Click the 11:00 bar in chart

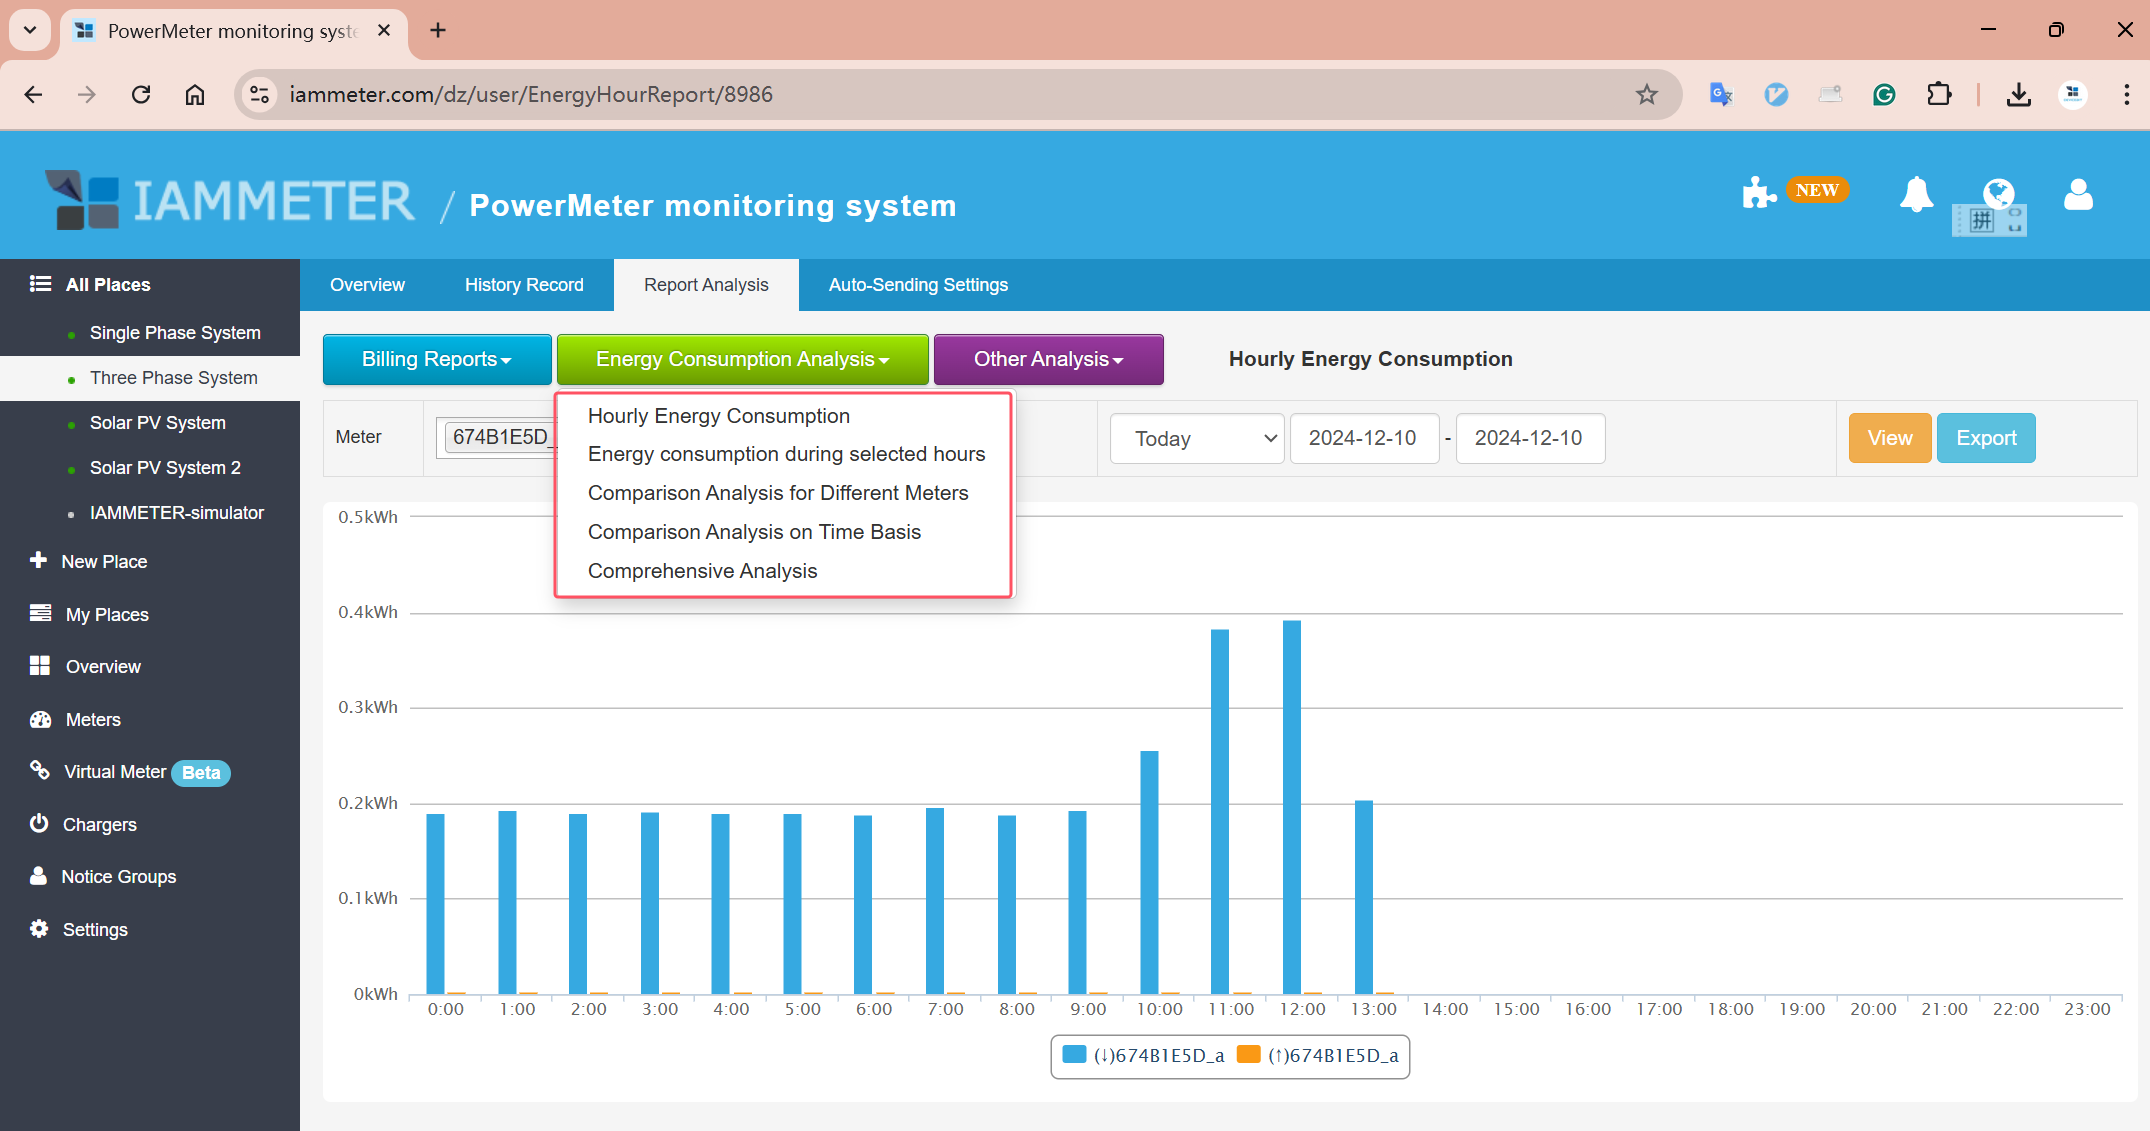[x=1220, y=811]
